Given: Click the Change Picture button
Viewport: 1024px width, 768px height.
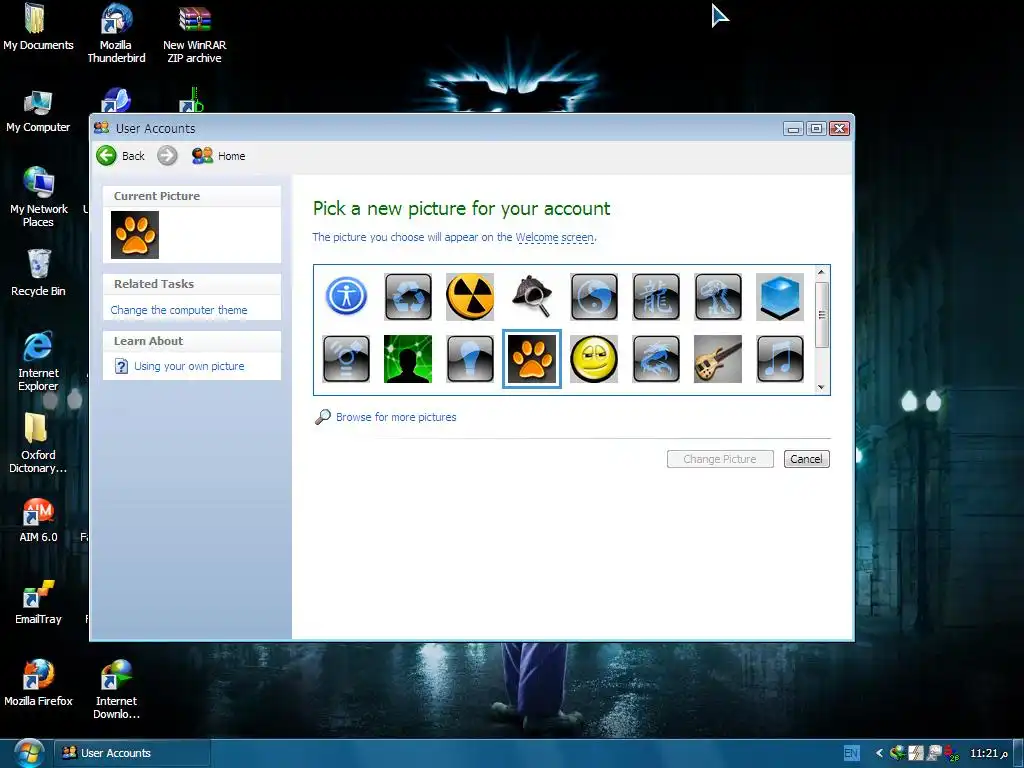Looking at the screenshot, I should (x=720, y=459).
